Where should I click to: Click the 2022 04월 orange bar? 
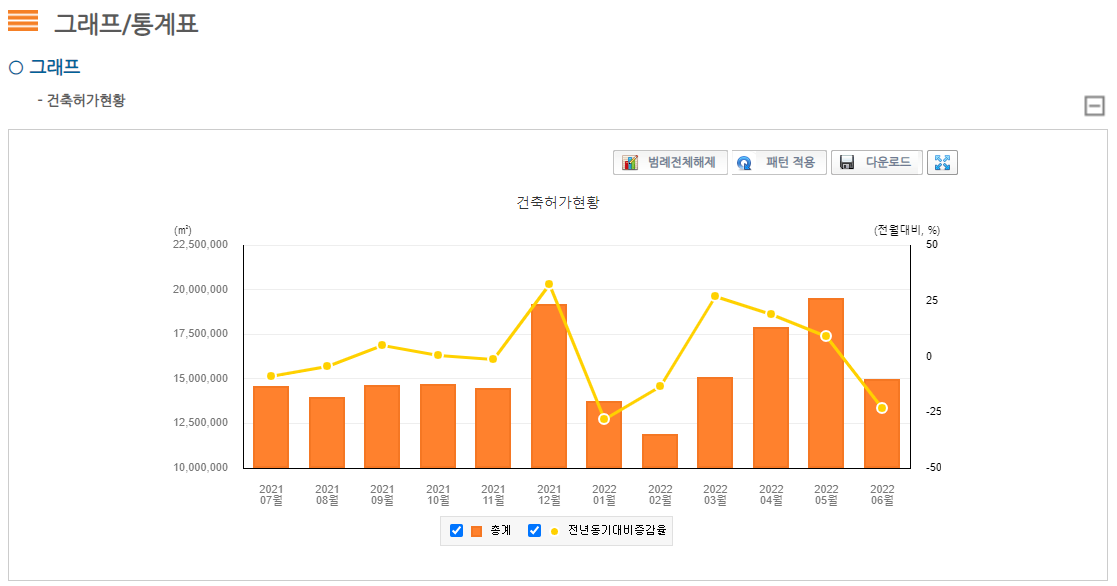coord(771,397)
